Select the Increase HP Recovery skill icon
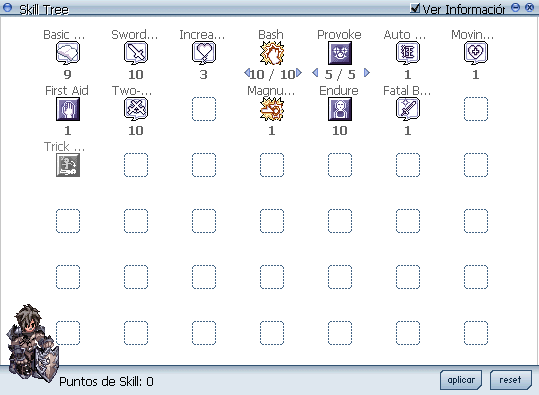This screenshot has height=395, width=539. pos(204,53)
